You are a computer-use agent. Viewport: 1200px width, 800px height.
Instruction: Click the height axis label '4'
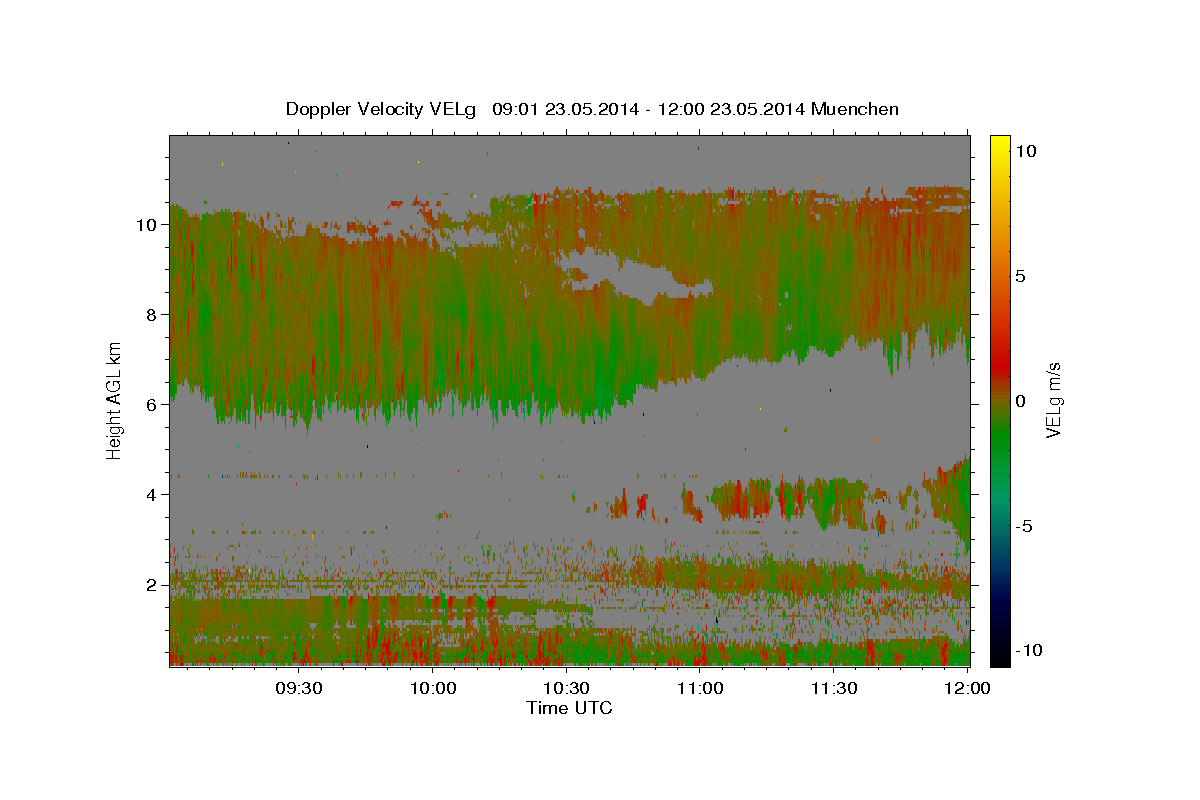pos(152,494)
